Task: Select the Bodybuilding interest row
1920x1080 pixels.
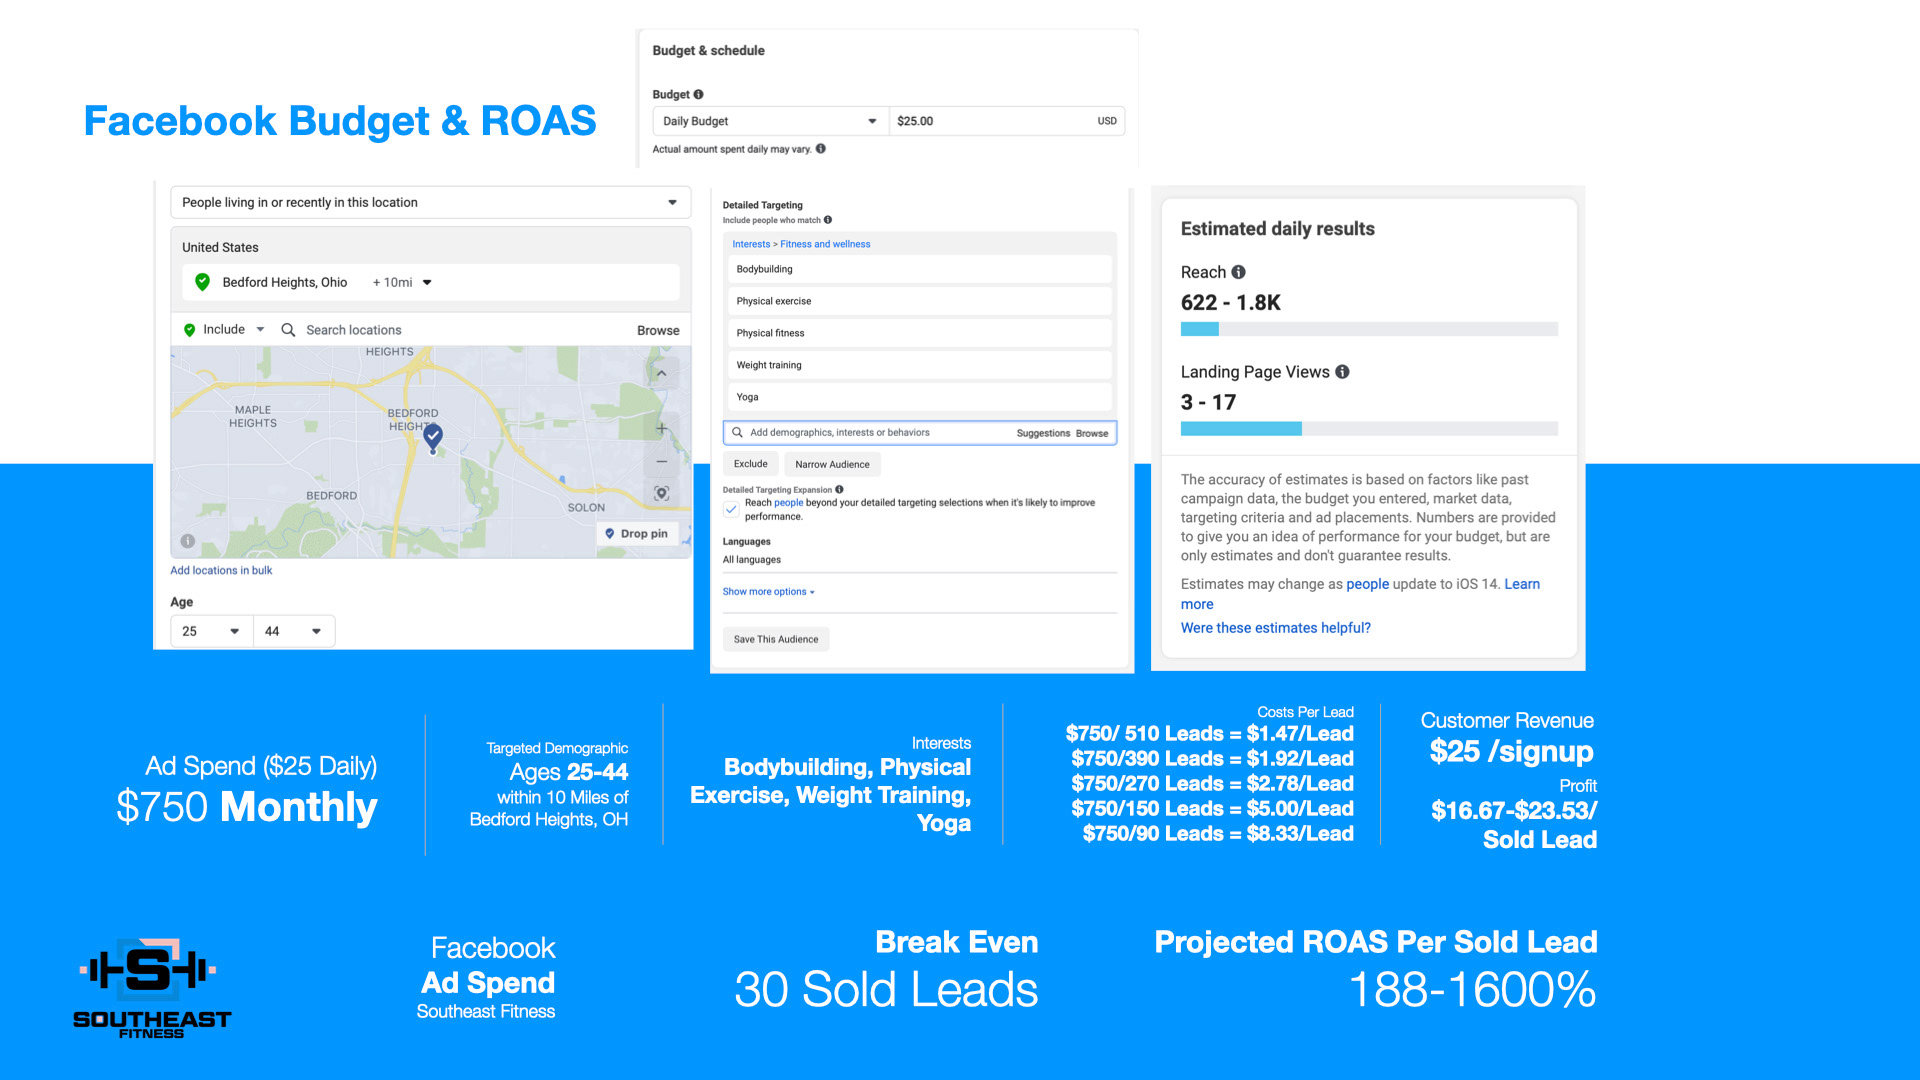Action: [919, 269]
